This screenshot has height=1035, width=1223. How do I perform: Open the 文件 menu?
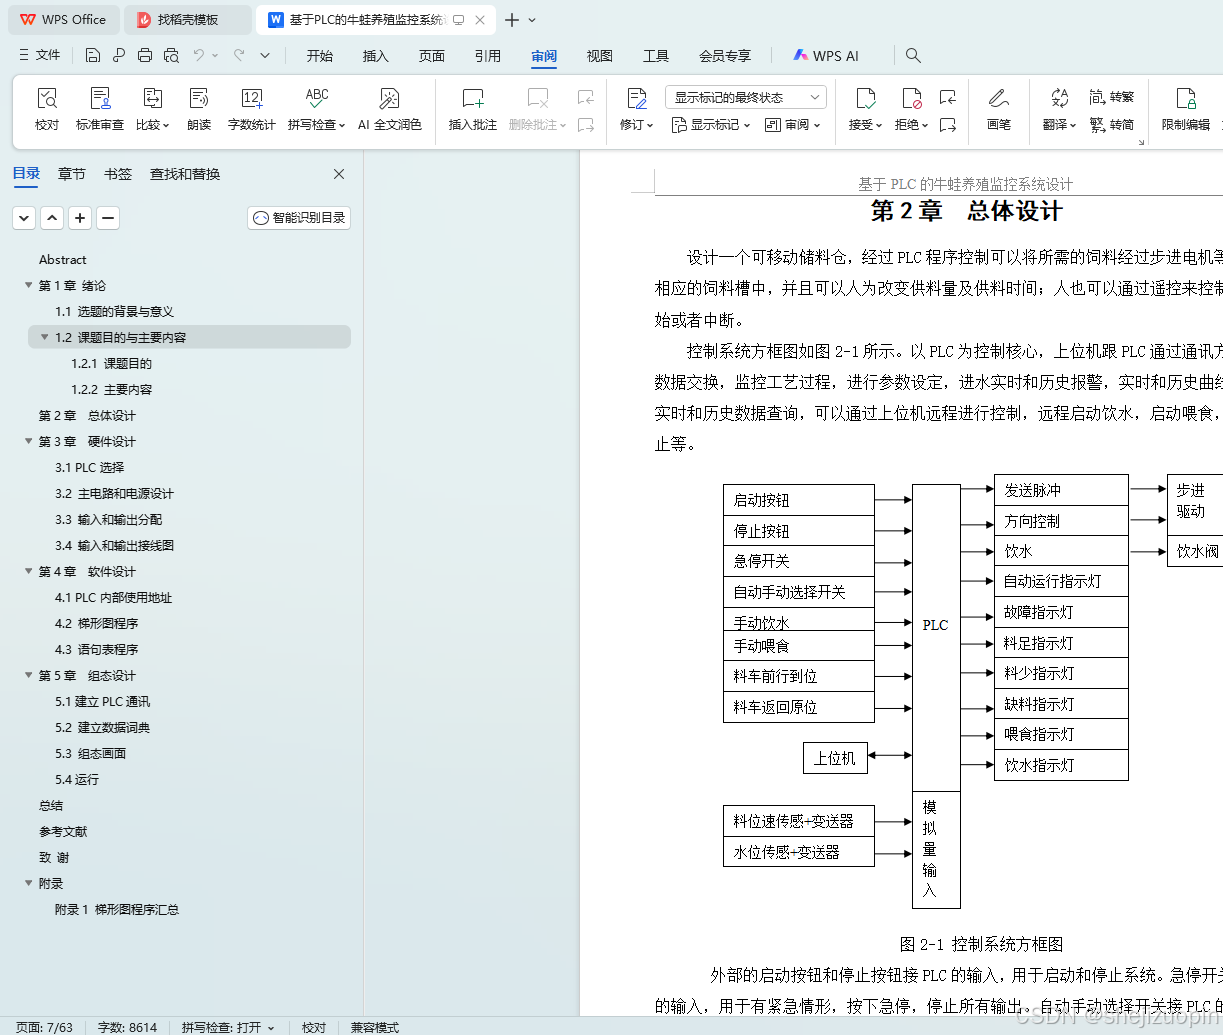tap(39, 55)
